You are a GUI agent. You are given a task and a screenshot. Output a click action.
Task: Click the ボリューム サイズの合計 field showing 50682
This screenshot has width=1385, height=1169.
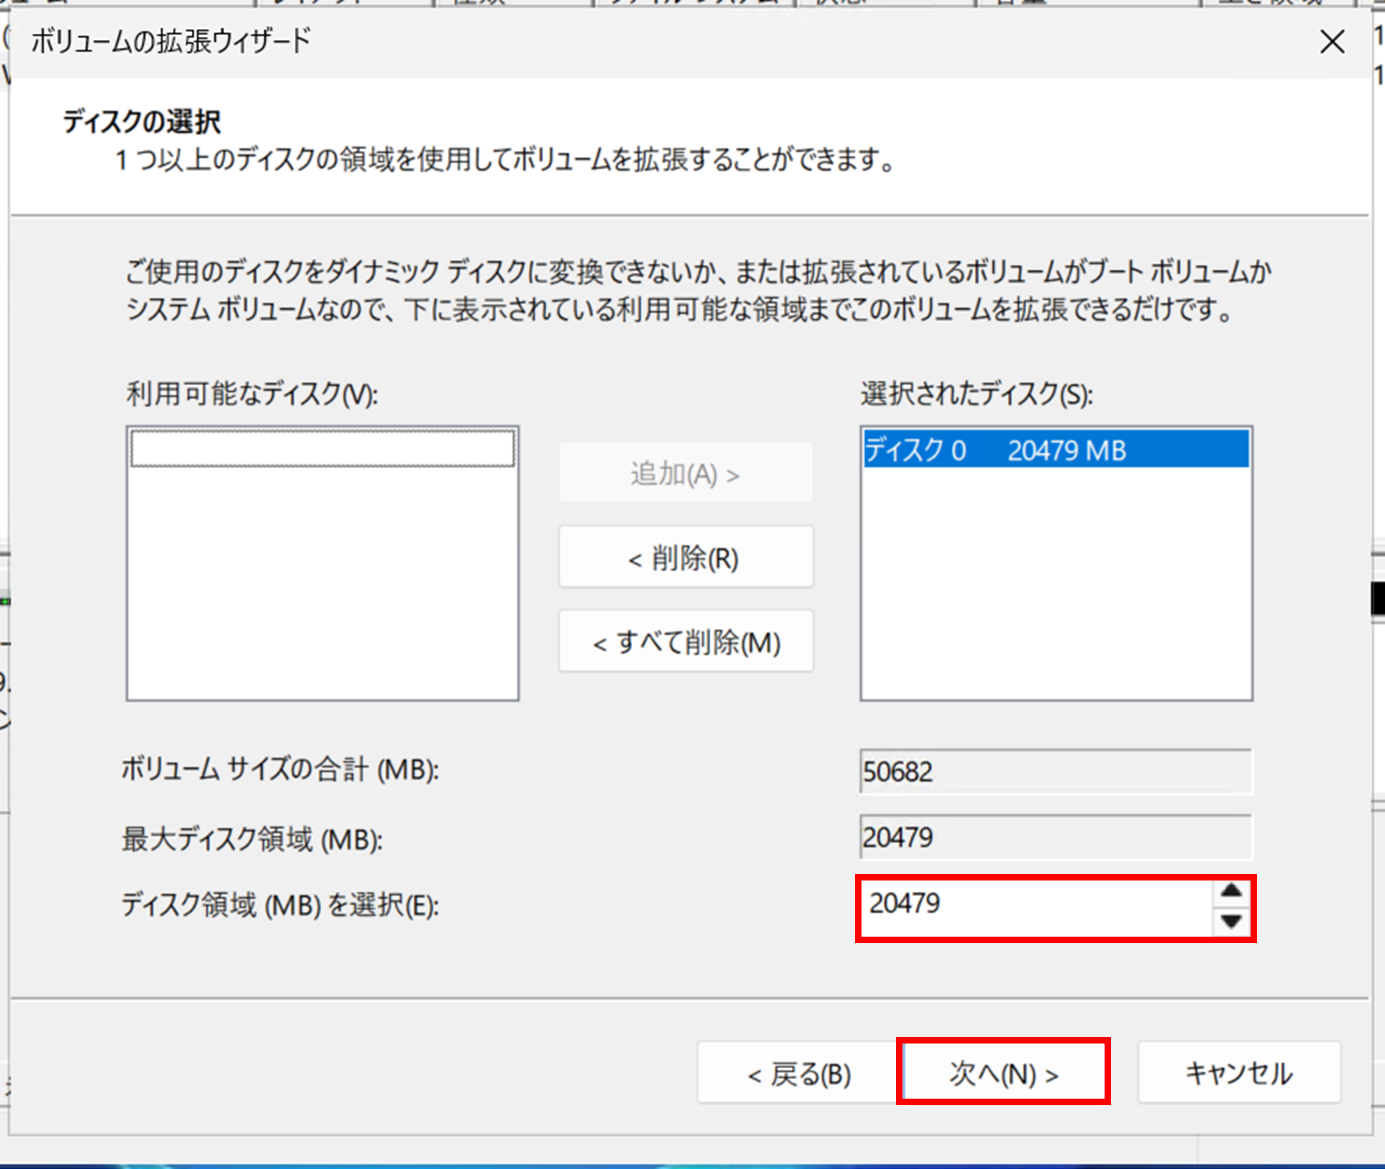[x=1055, y=771]
